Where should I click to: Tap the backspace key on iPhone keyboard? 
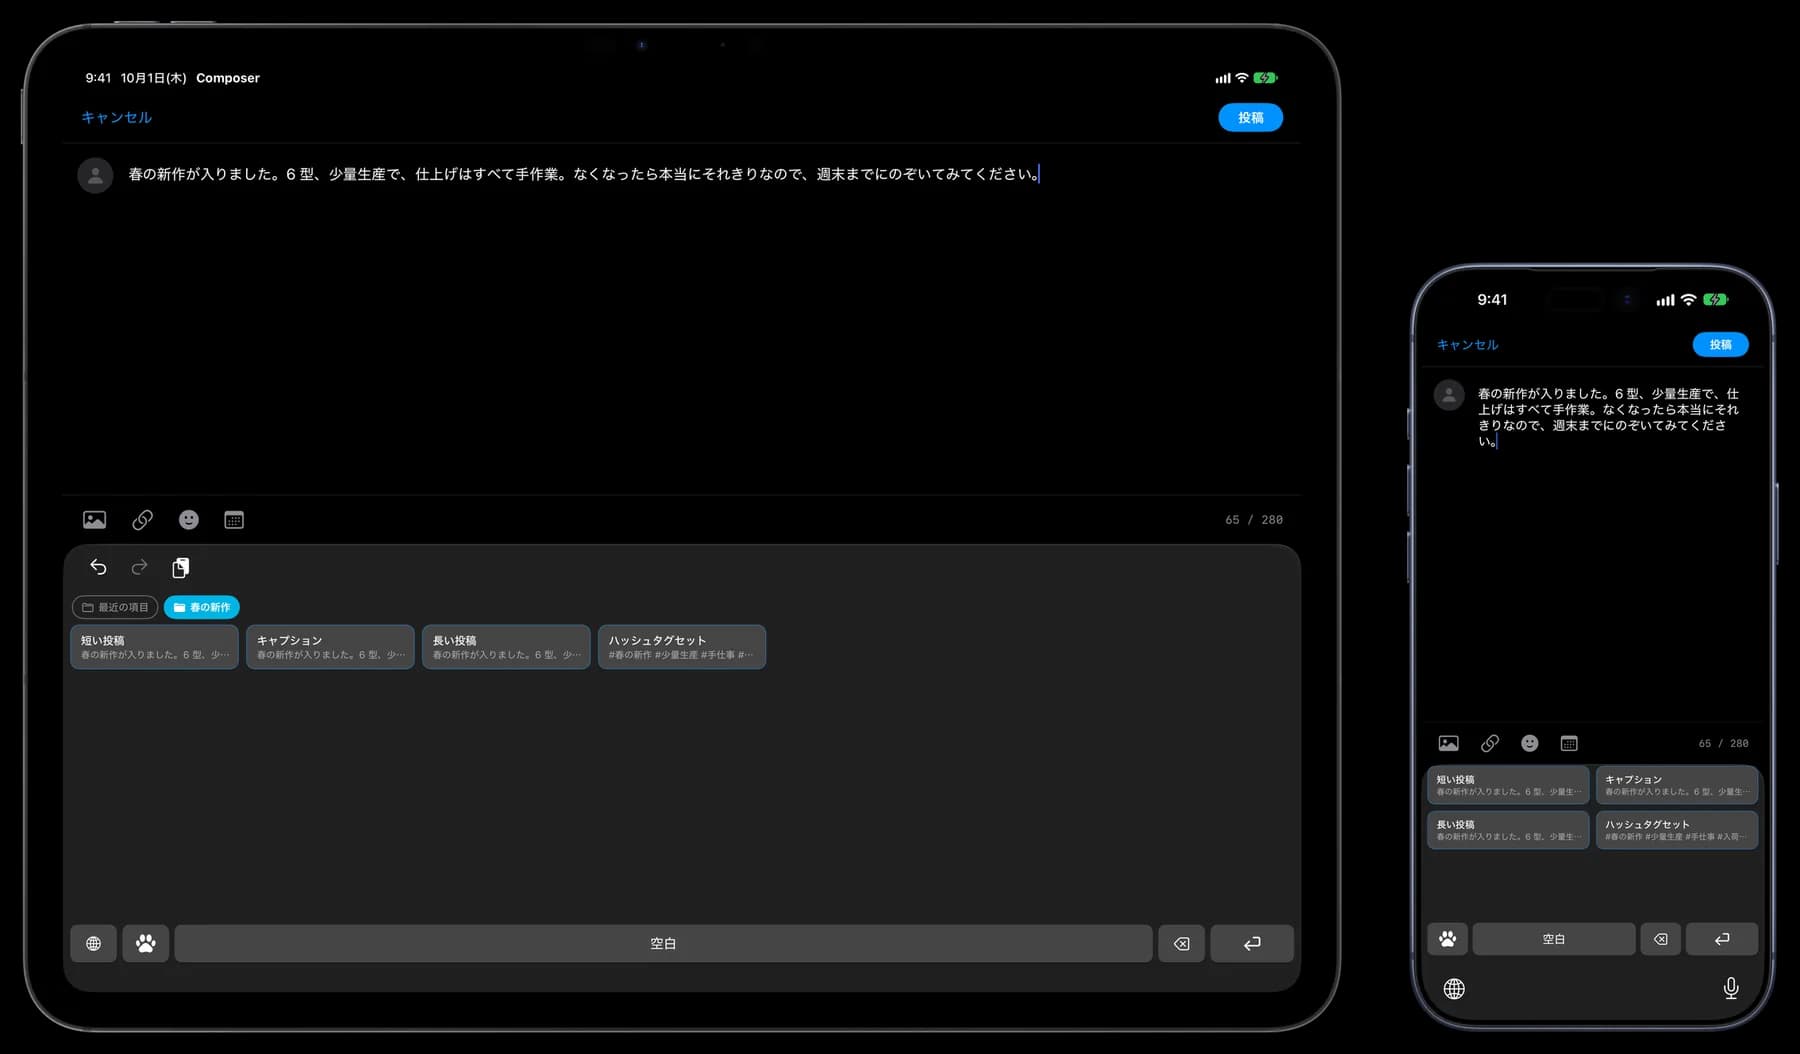pos(1660,939)
